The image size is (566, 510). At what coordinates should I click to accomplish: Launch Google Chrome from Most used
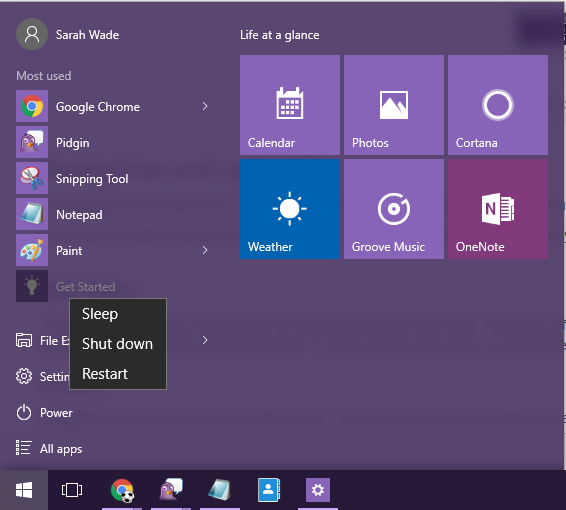[113, 106]
